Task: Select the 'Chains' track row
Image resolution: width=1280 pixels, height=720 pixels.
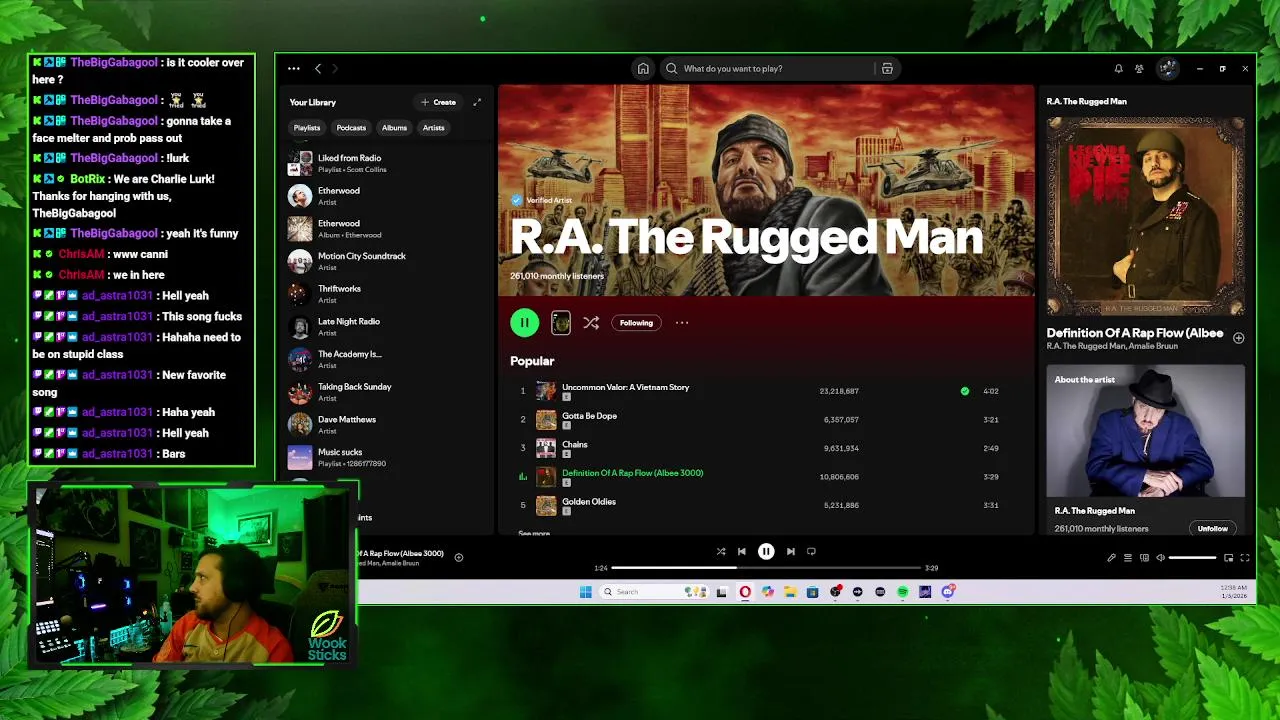Action: [x=765, y=448]
